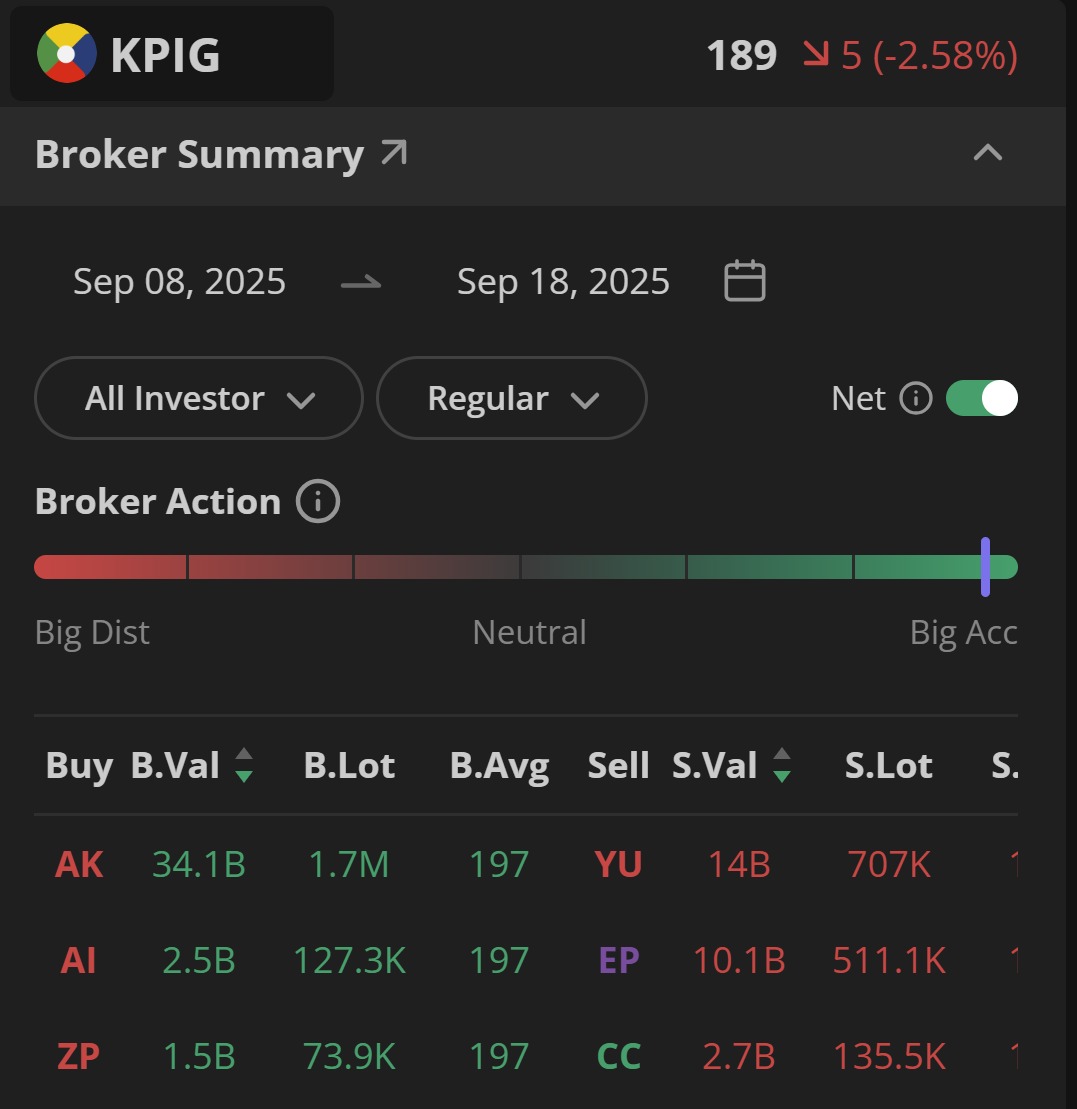Open the All Investor dropdown
This screenshot has height=1109, width=1077.
199,398
